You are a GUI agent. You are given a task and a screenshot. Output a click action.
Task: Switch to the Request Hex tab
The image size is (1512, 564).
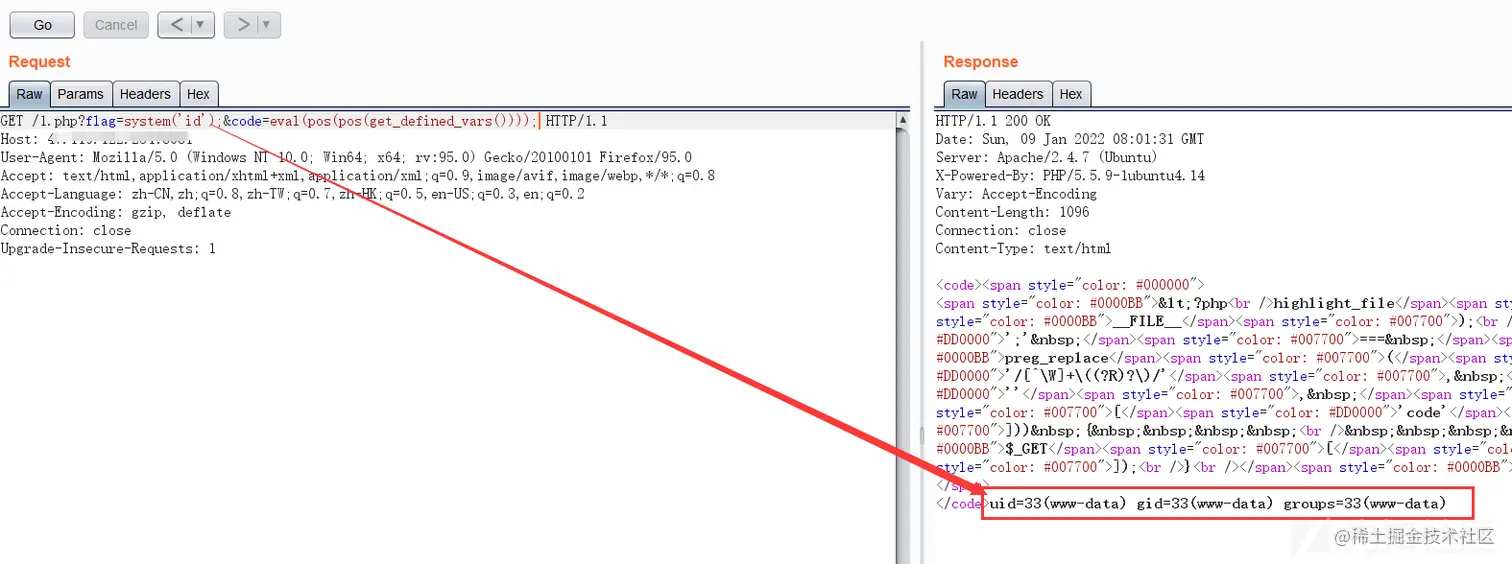(198, 94)
